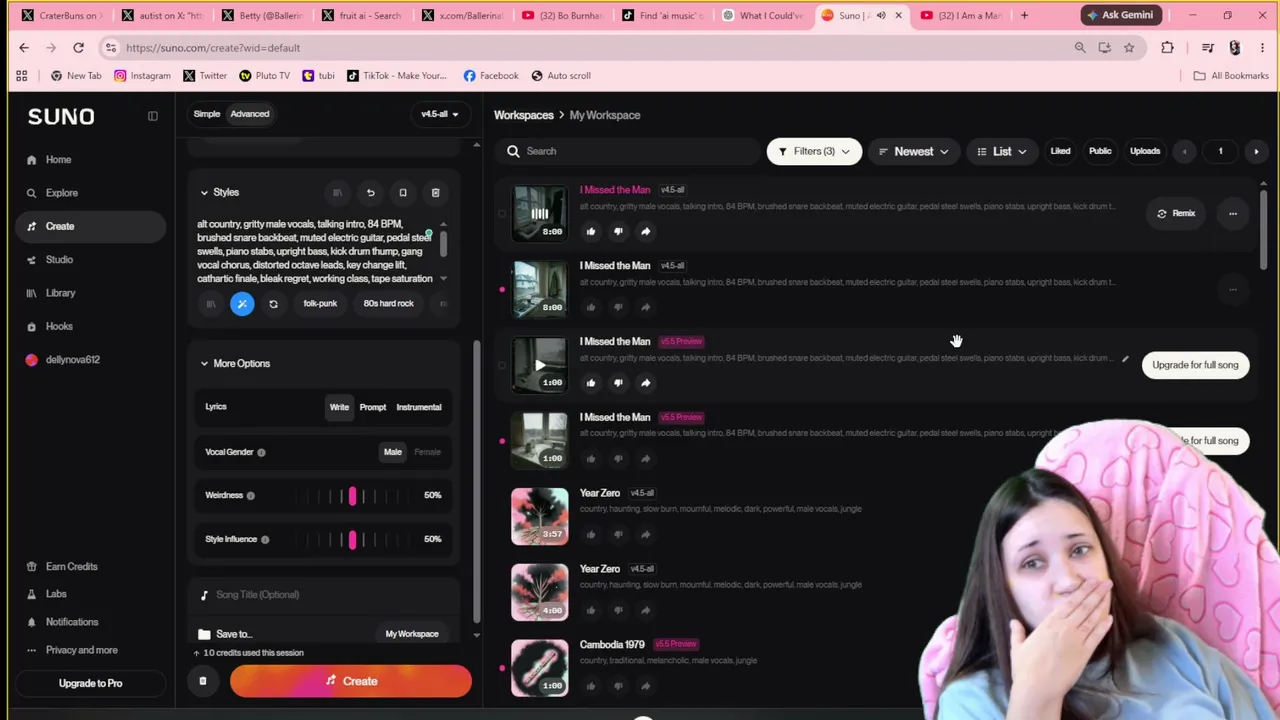Remix the first I Missed the Man song
This screenshot has height=720, width=1280.
tap(1175, 213)
